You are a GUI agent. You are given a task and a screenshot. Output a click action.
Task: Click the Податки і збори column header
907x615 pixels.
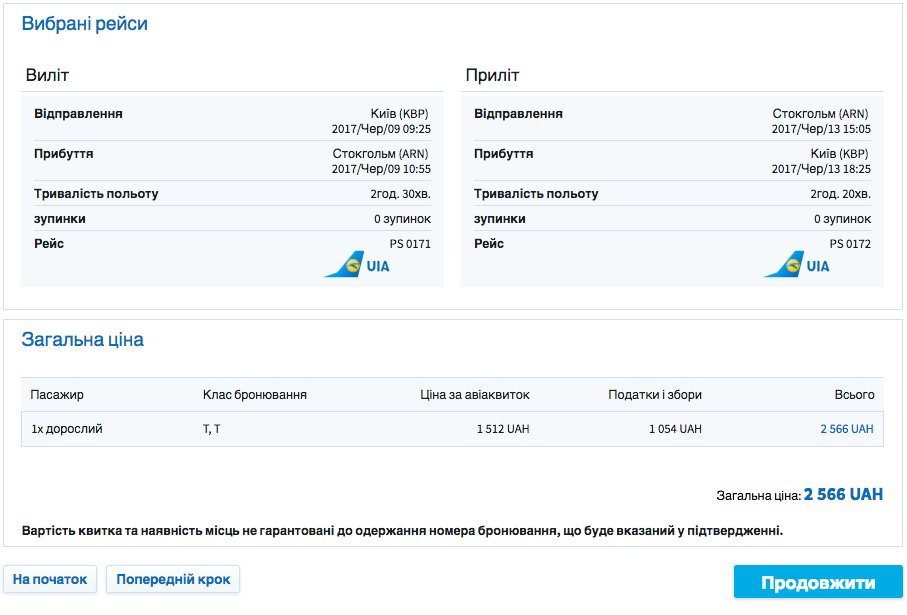[654, 395]
